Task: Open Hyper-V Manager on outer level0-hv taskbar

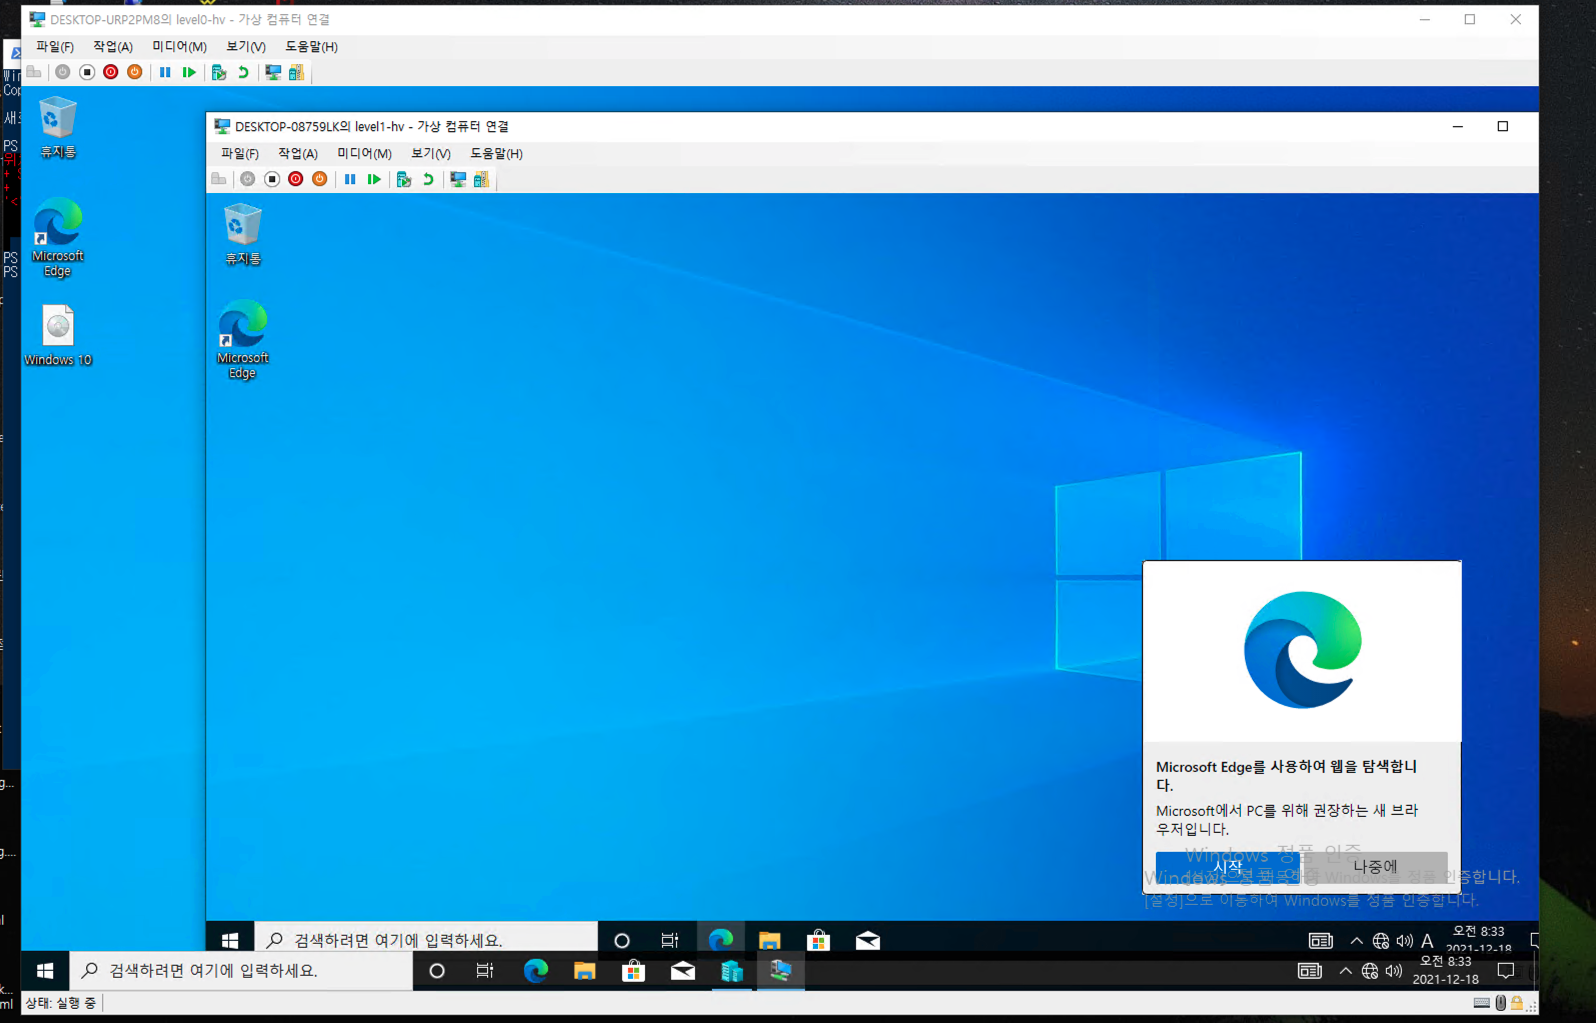Action: click(x=732, y=970)
